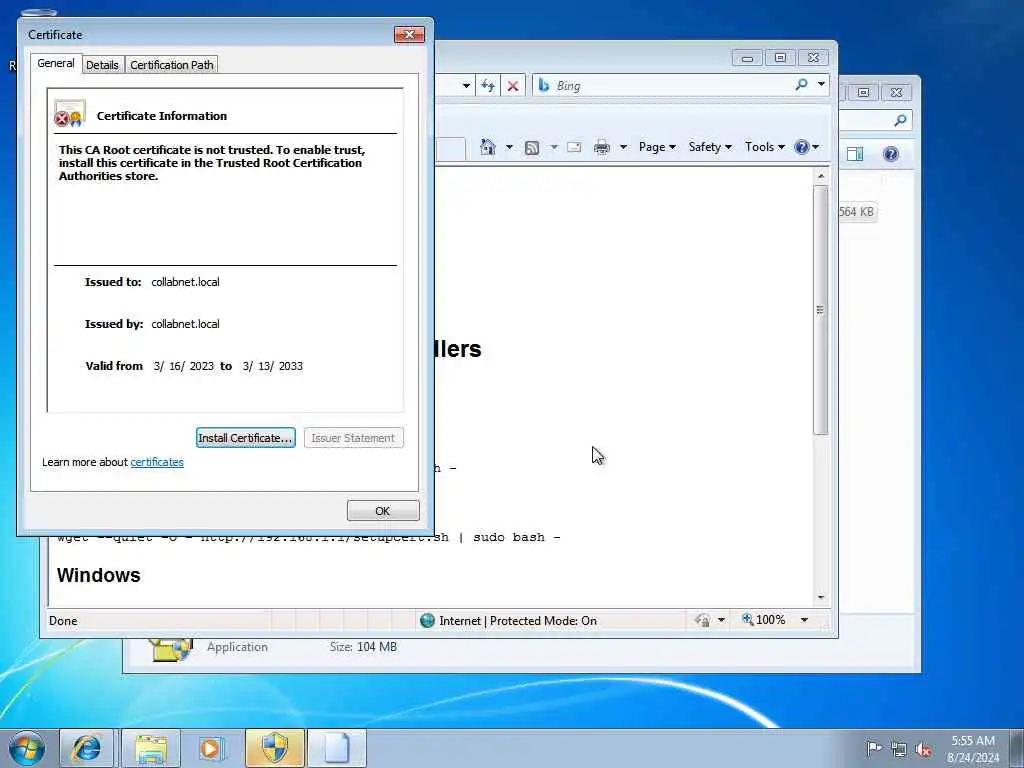Click the privacy report status icon
The height and width of the screenshot is (768, 1024).
(703, 620)
